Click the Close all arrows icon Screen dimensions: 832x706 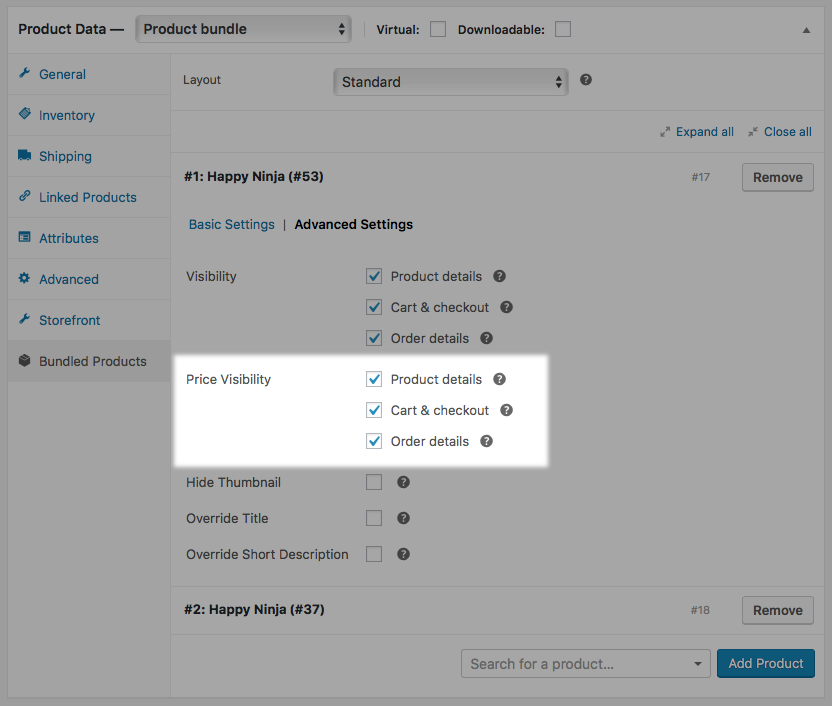753,132
